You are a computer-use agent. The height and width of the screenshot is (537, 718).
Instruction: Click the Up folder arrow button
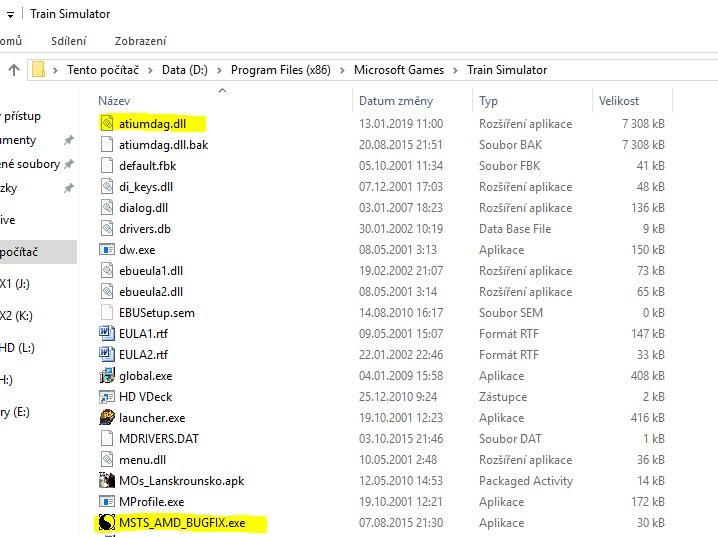tap(14, 70)
